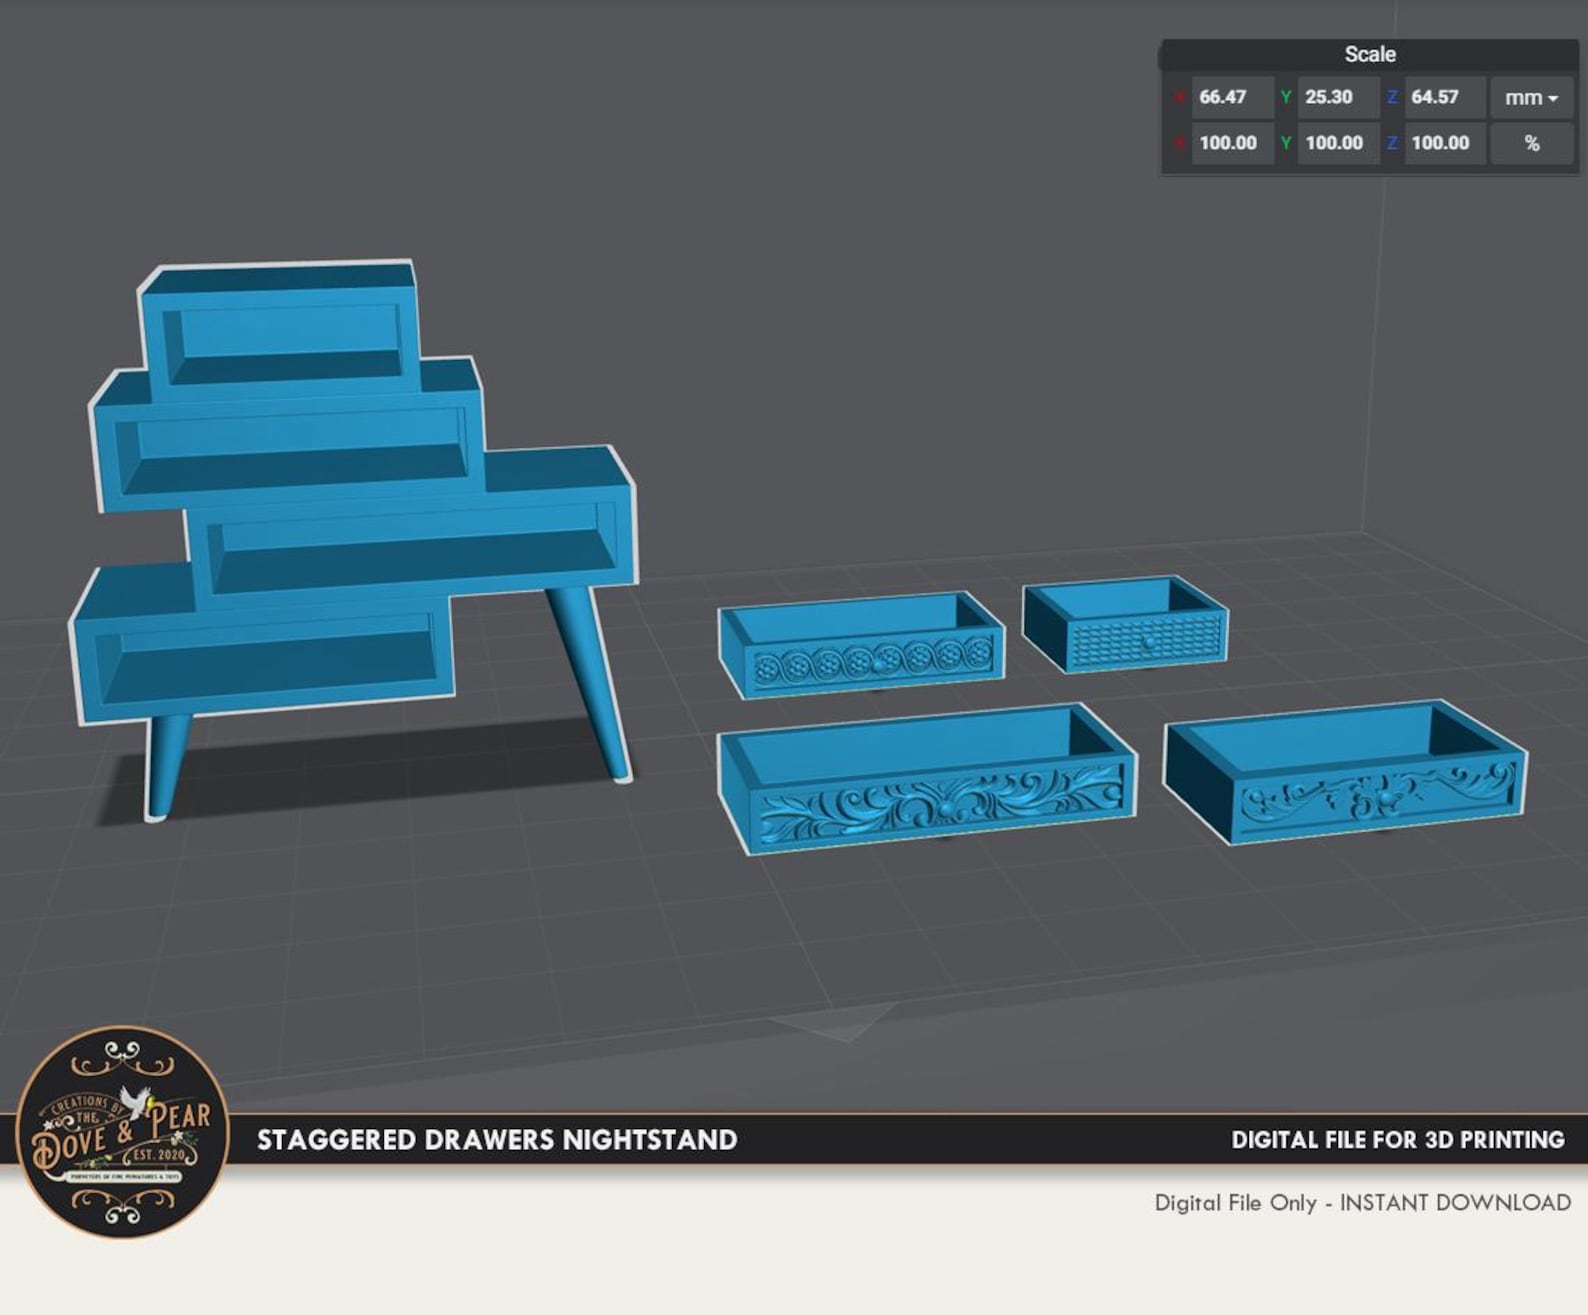The image size is (1588, 1315).
Task: Click the Digital File for 3D Printing label
Action: tap(1398, 1140)
